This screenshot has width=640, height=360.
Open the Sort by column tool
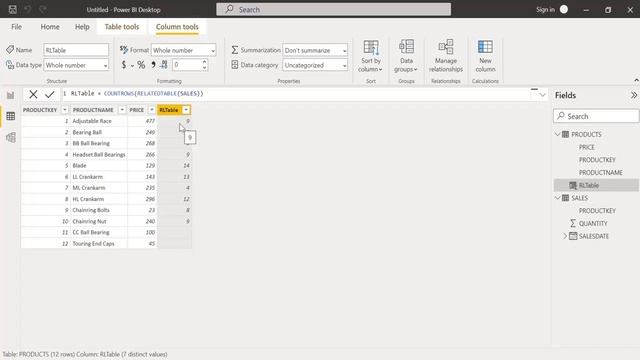(x=371, y=57)
